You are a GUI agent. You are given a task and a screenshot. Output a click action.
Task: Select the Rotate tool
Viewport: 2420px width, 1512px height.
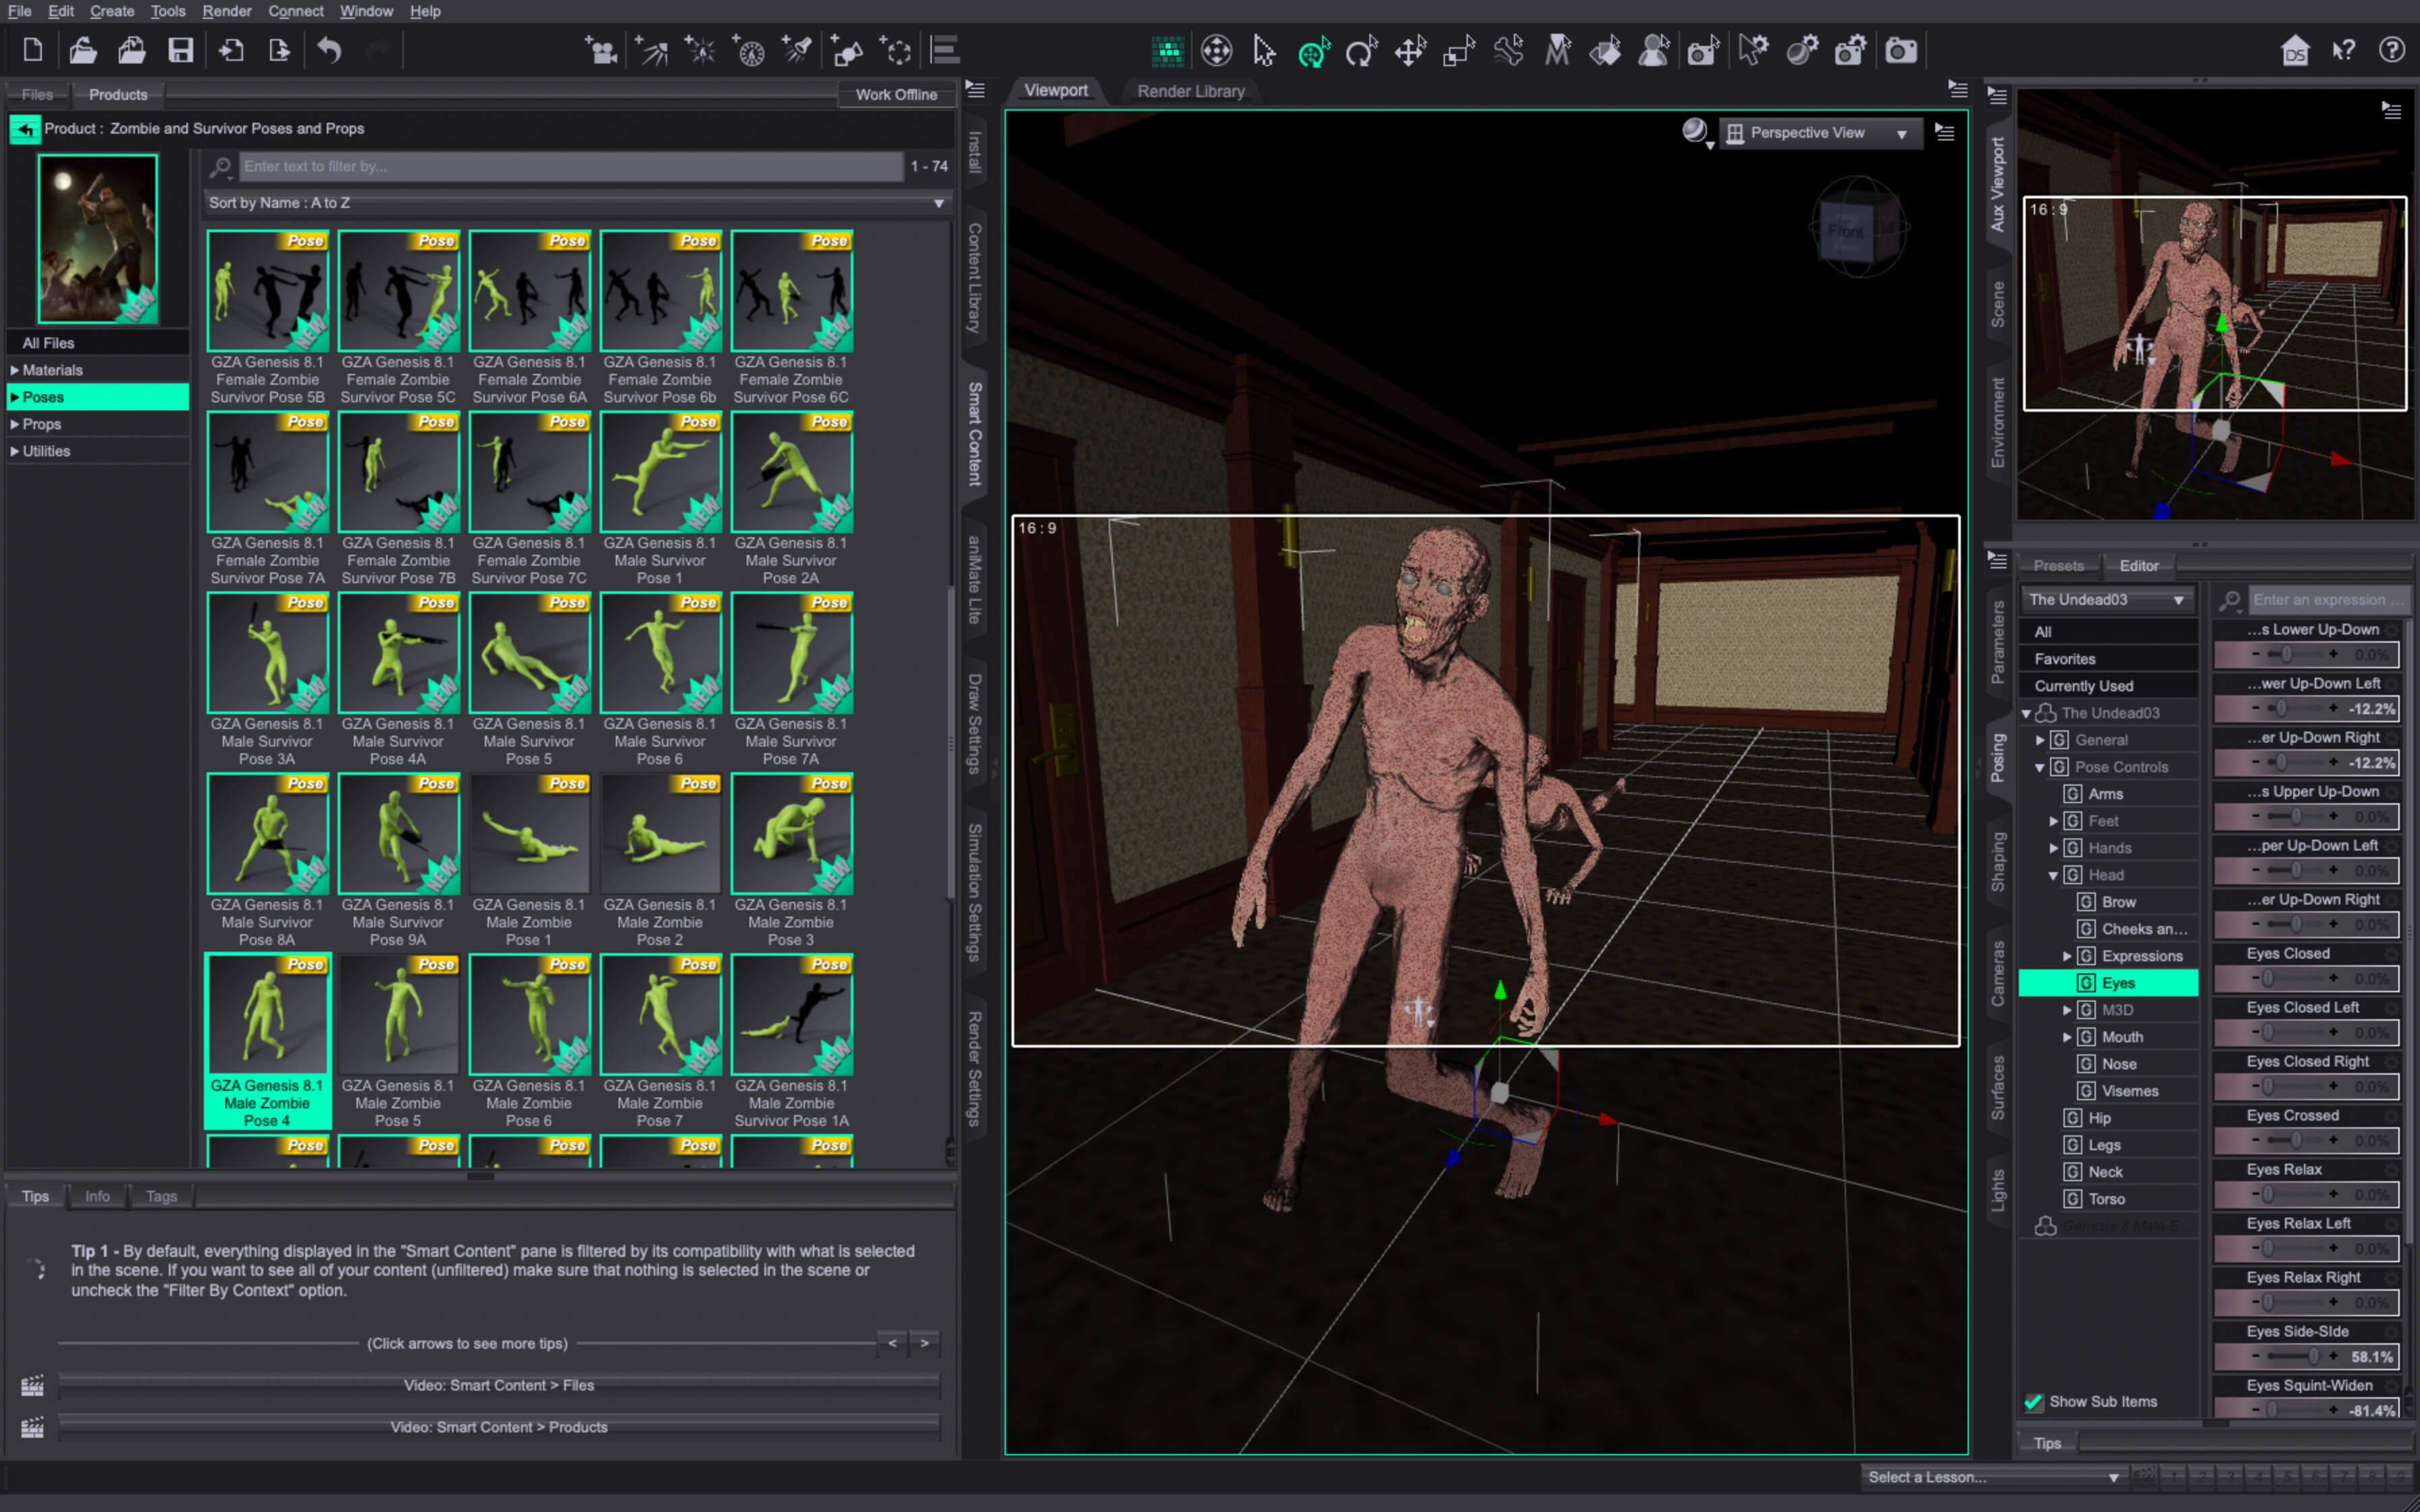coord(1362,51)
